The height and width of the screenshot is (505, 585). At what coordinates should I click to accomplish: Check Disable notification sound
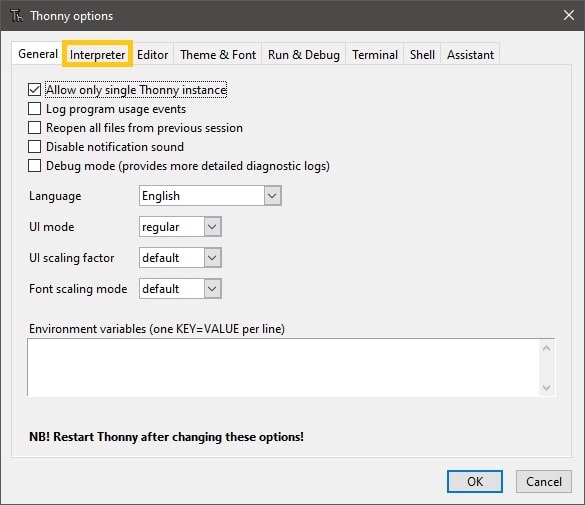click(x=34, y=147)
